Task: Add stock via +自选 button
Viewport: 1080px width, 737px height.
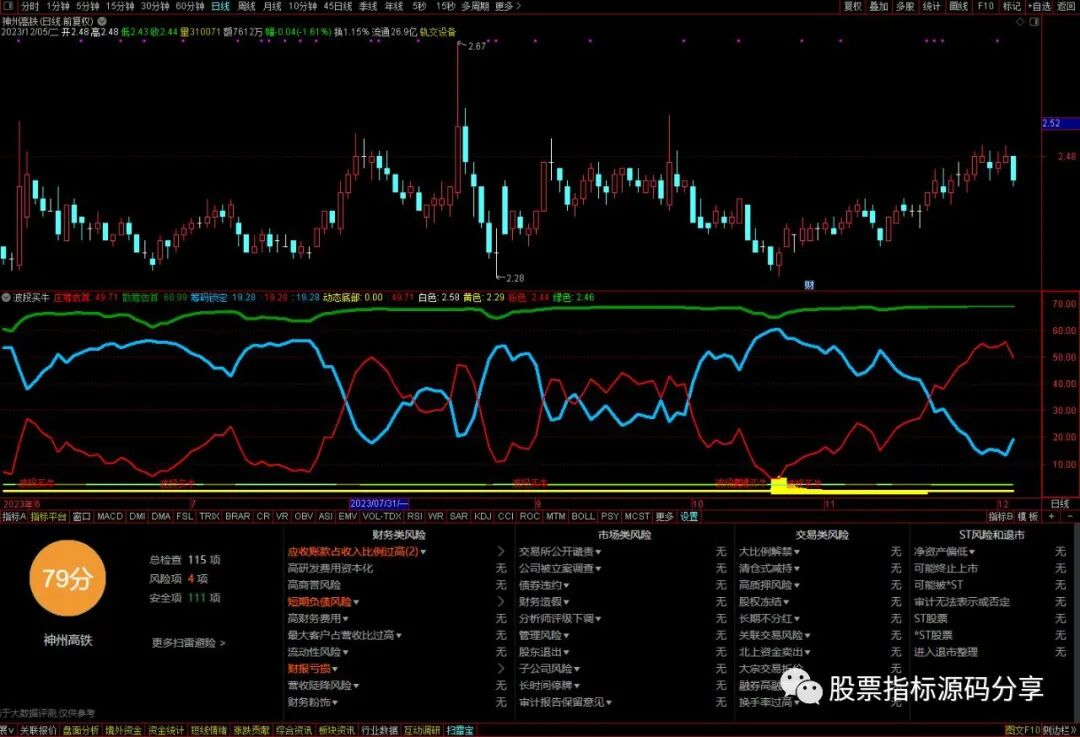Action: [x=1039, y=6]
